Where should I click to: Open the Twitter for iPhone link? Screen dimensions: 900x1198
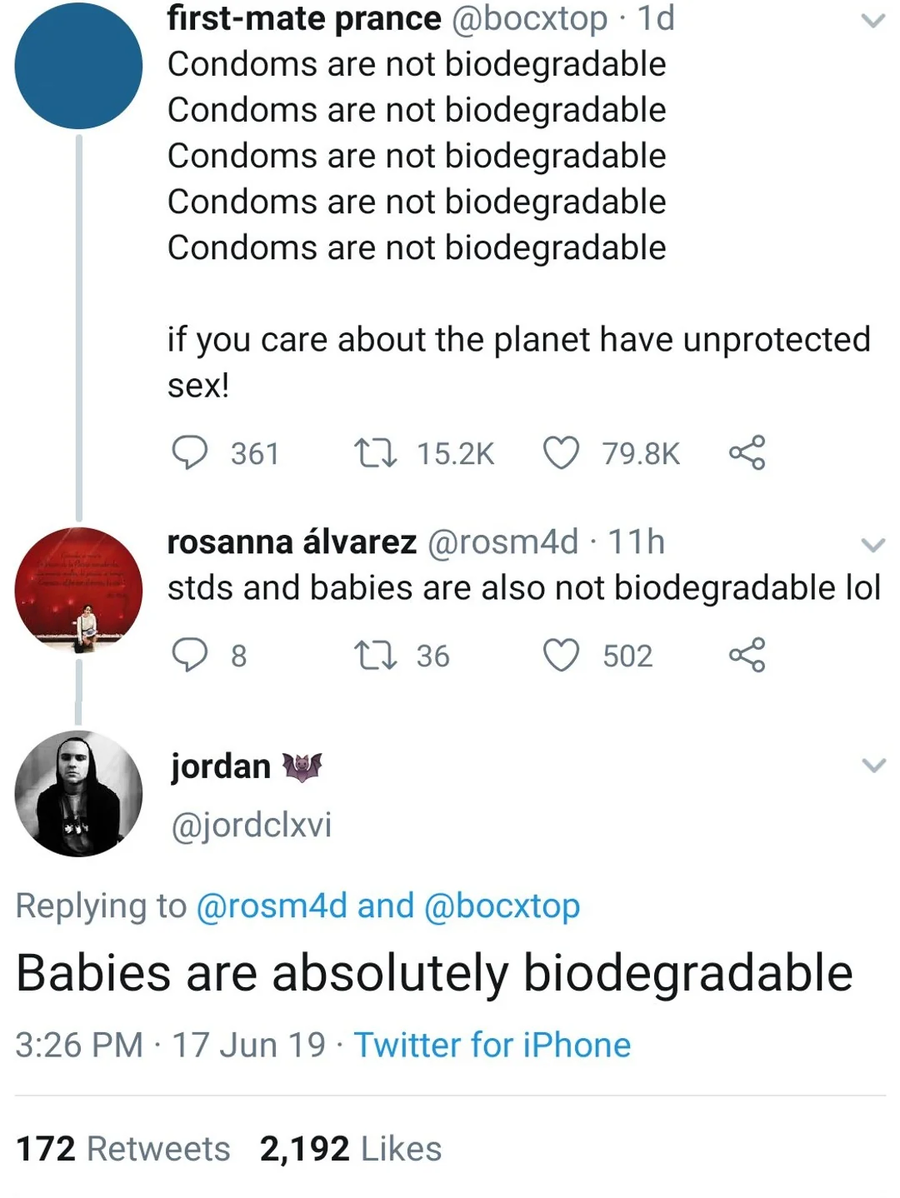(x=492, y=1044)
